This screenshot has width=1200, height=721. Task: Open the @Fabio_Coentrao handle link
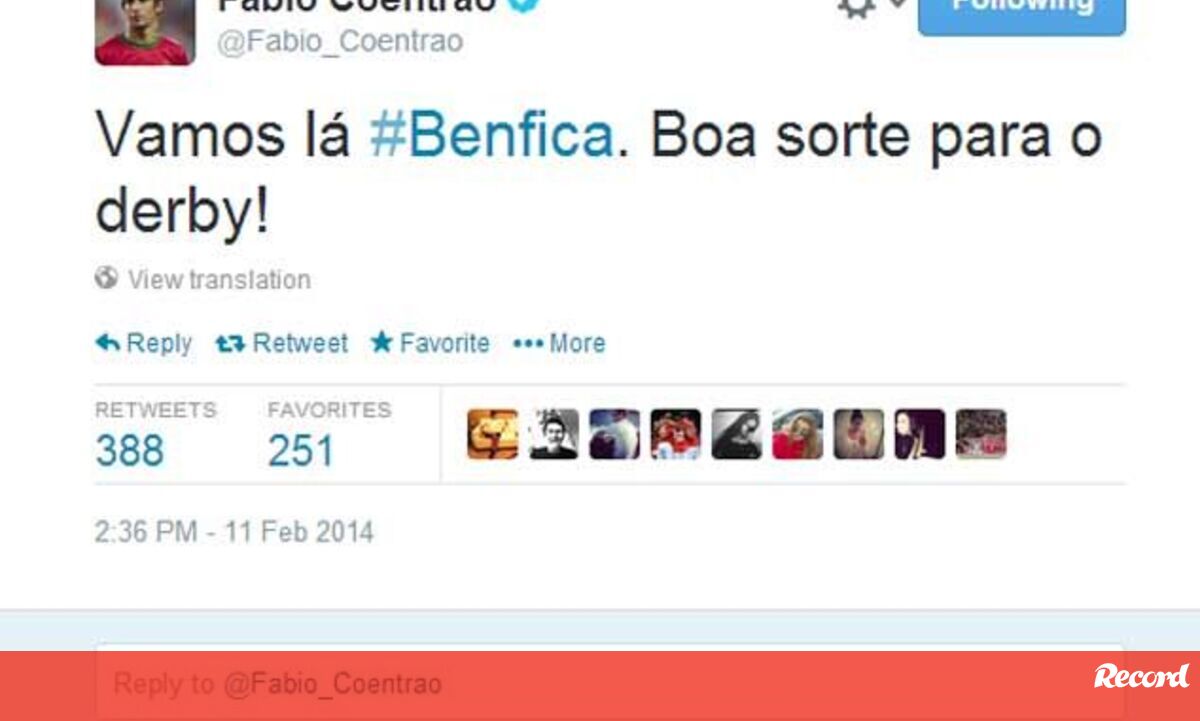pos(340,42)
